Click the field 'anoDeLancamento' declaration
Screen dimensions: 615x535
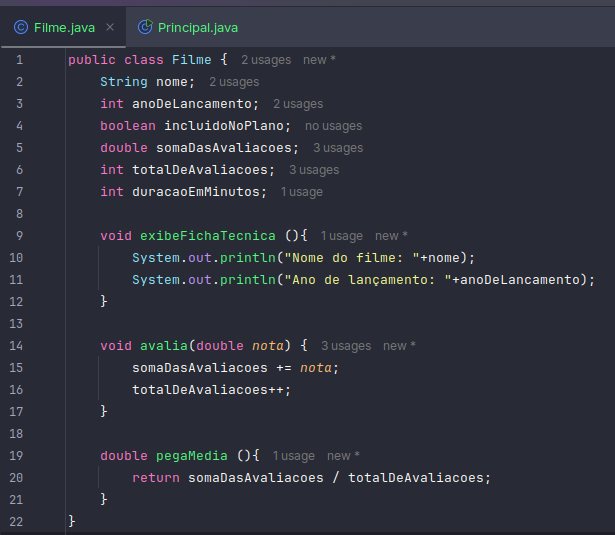coord(192,104)
